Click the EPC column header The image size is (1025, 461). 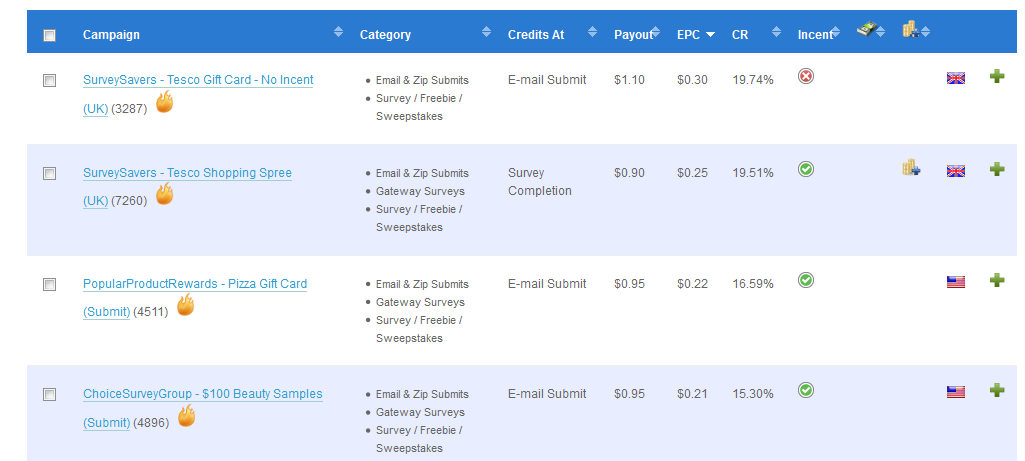click(688, 35)
